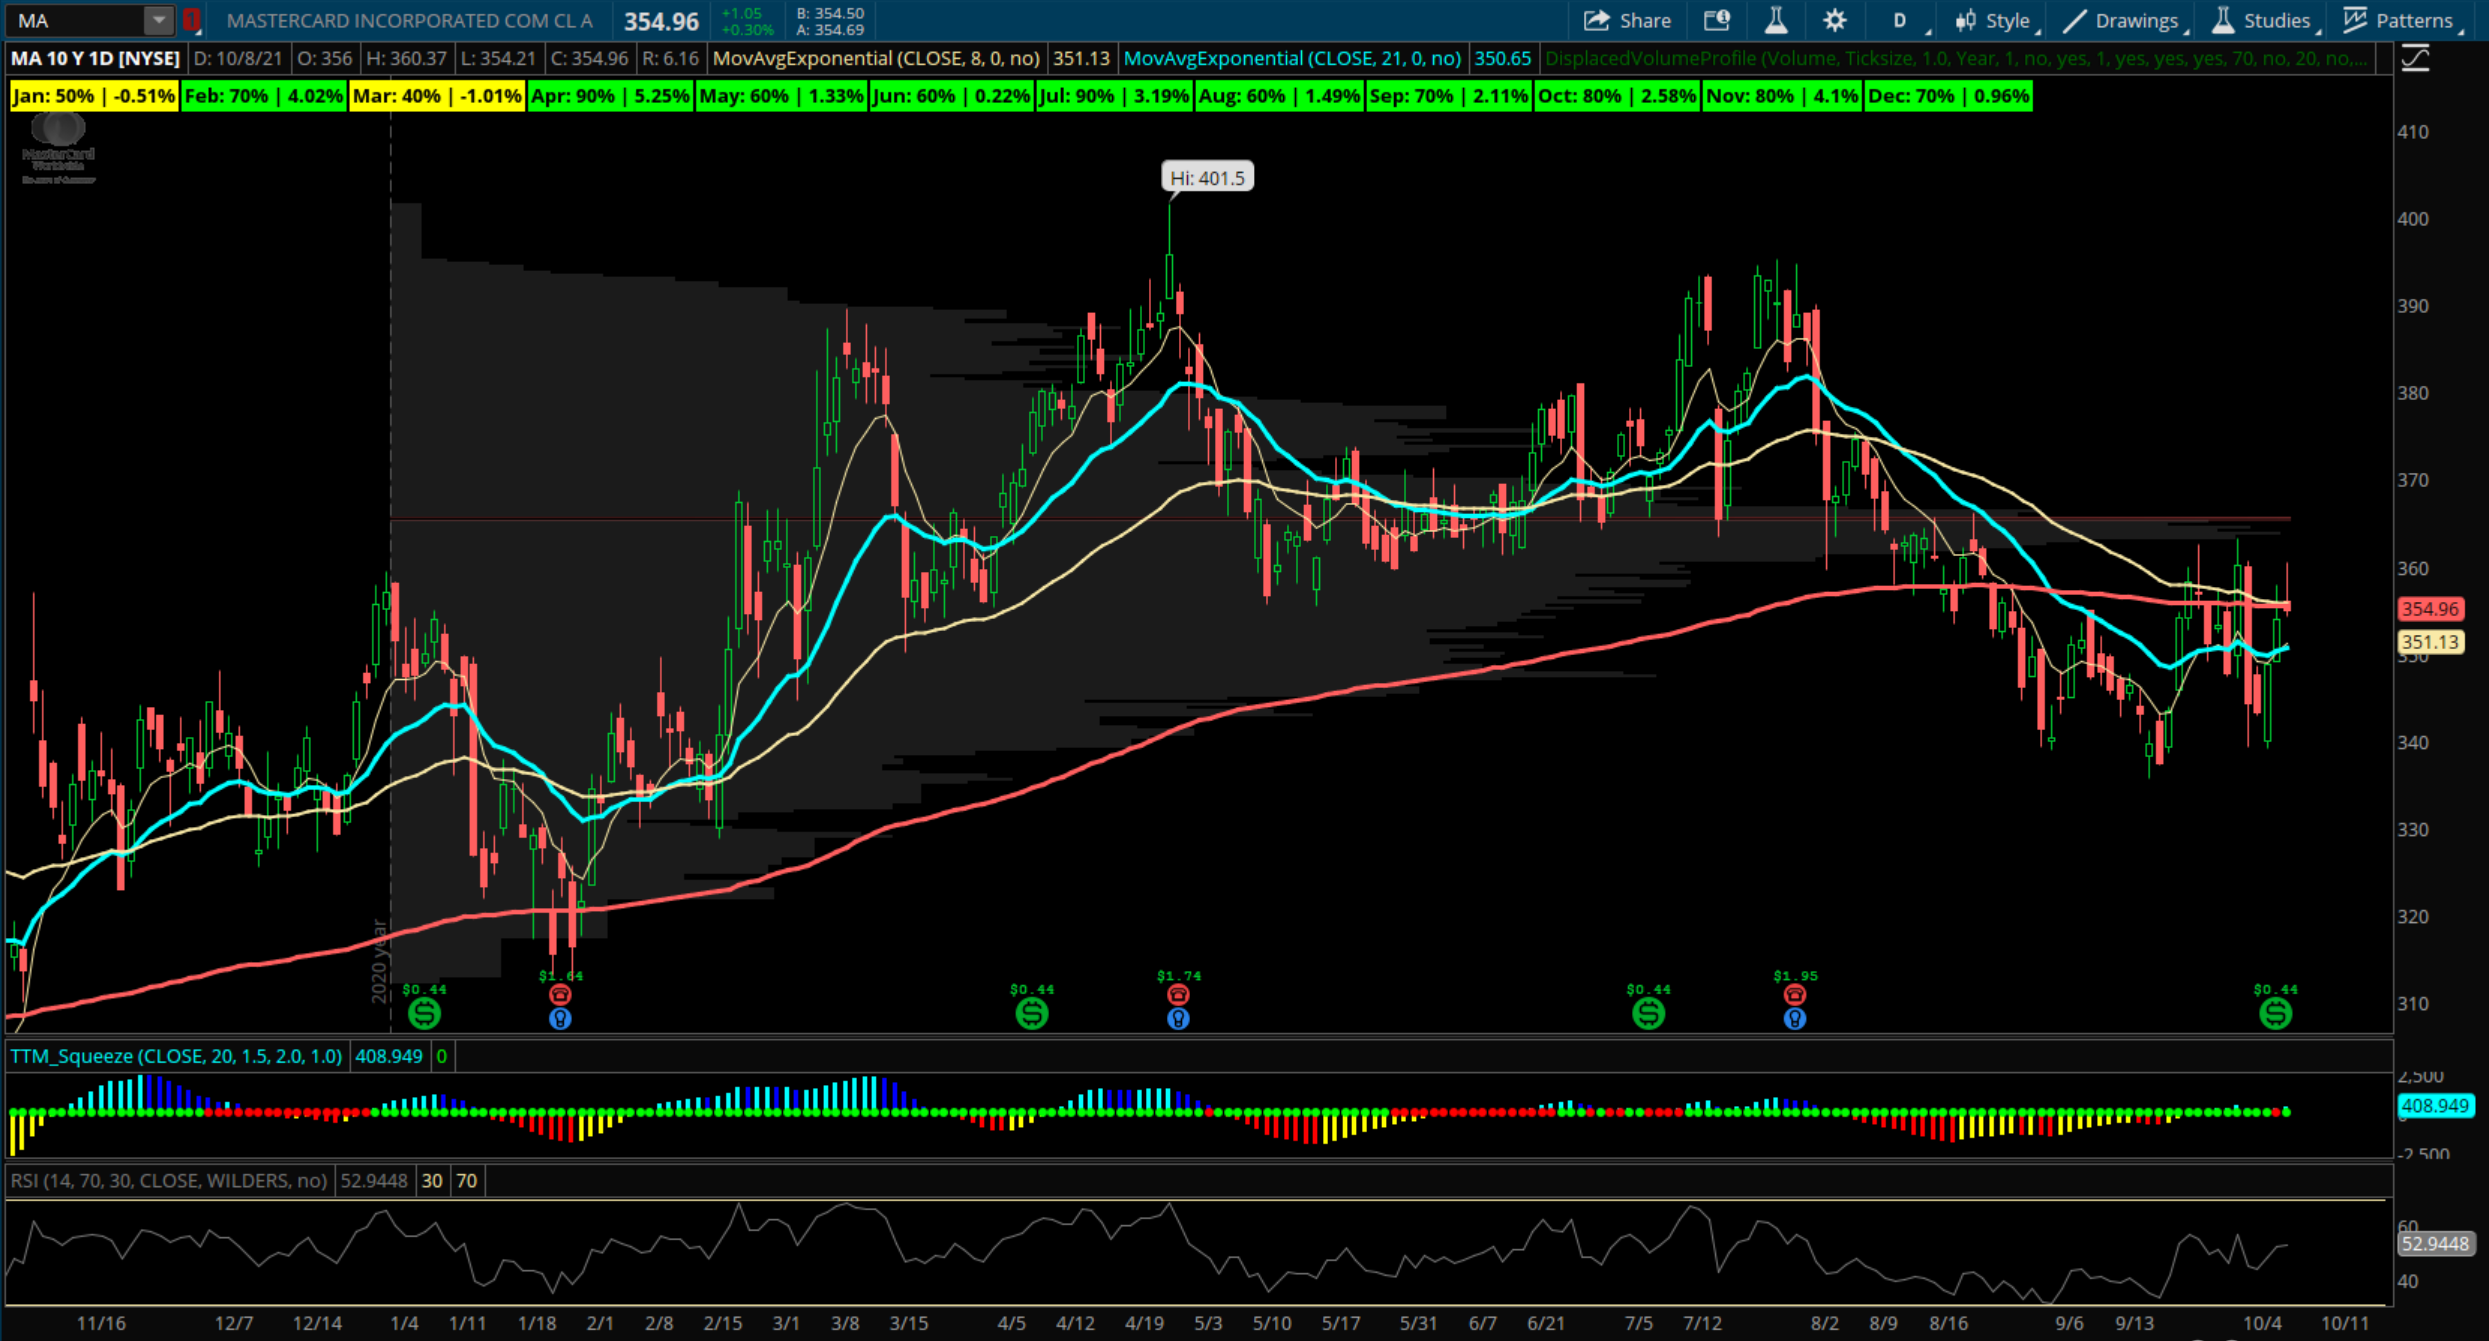Click the MA 10 Y 1D [NYSE] label
The width and height of the screenshot is (2489, 1341).
pyautogui.click(x=95, y=58)
